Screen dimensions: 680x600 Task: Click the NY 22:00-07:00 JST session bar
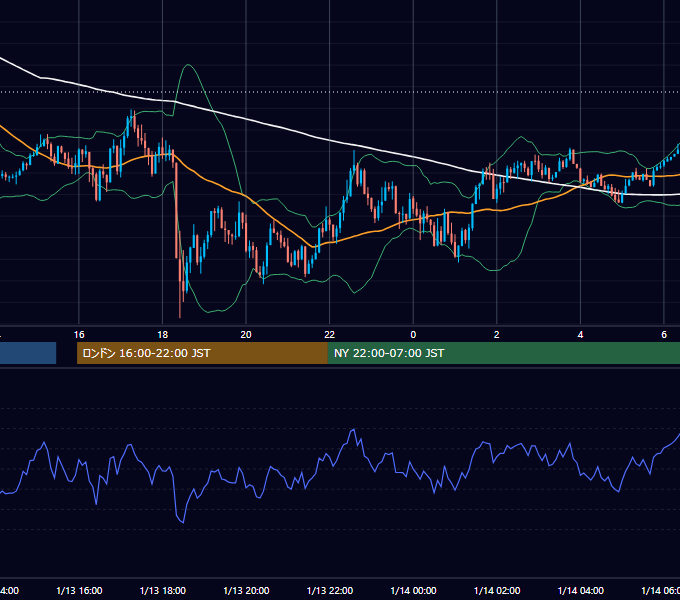coord(503,353)
